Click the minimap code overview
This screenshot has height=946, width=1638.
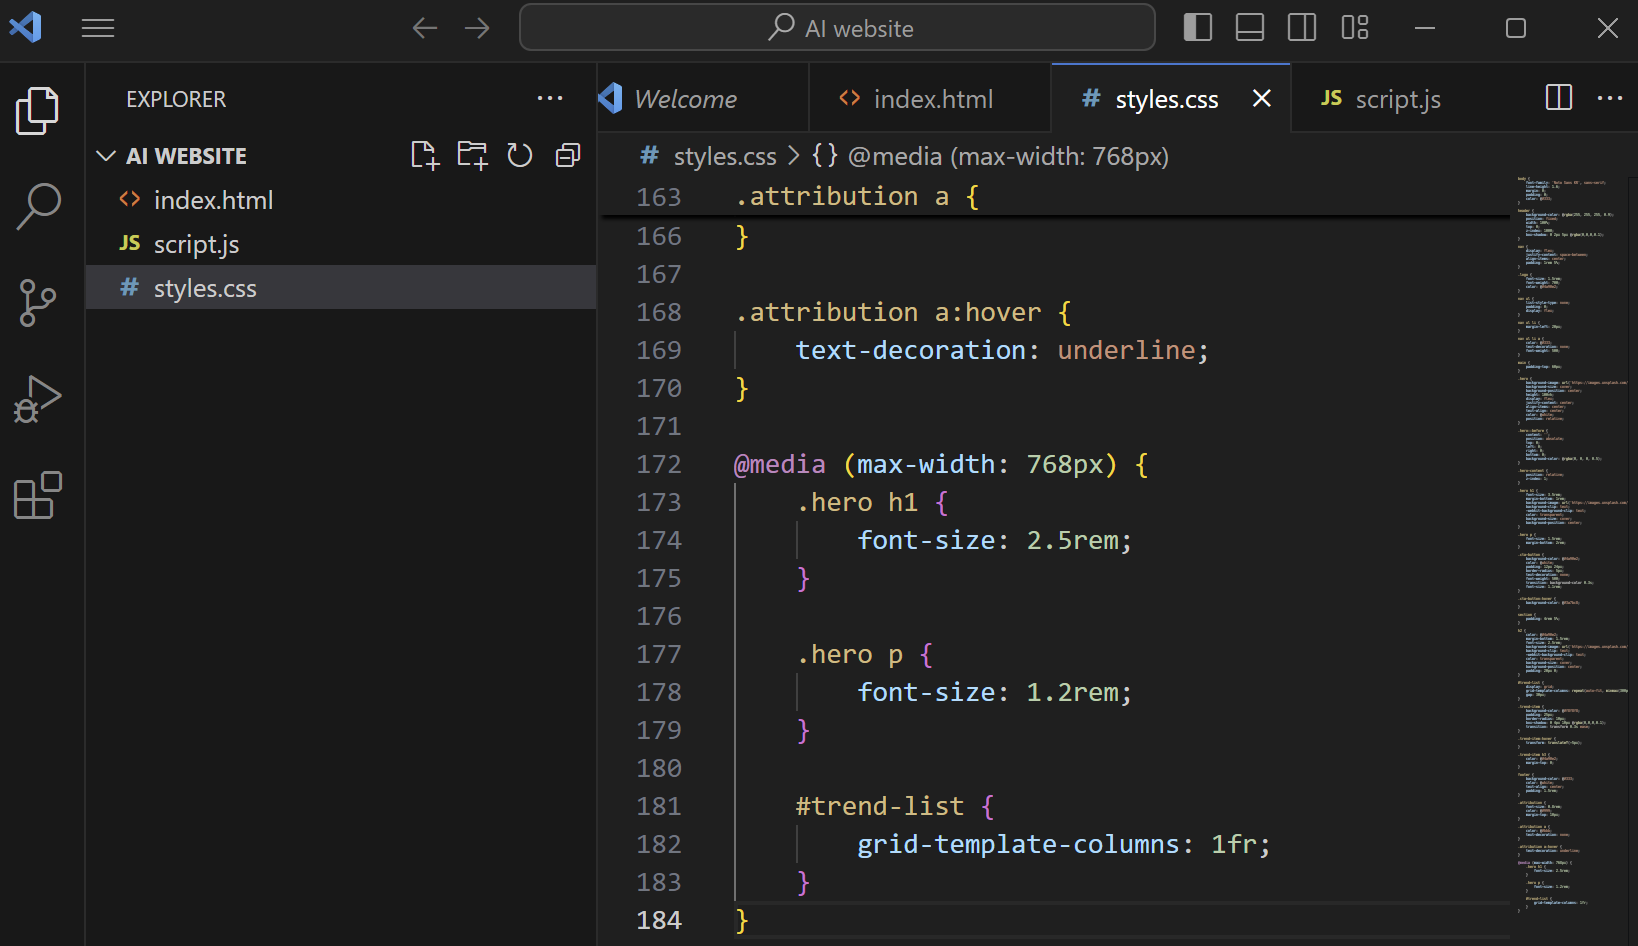pos(1571,544)
